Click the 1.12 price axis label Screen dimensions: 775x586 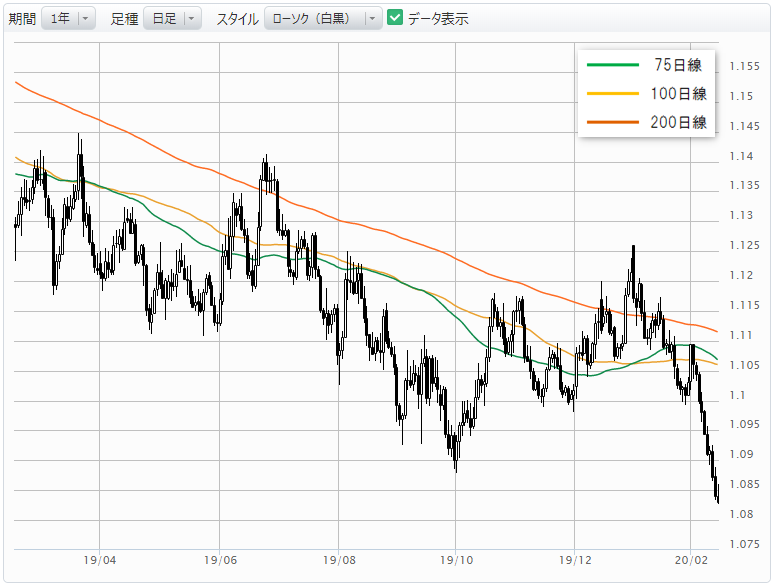tap(741, 275)
